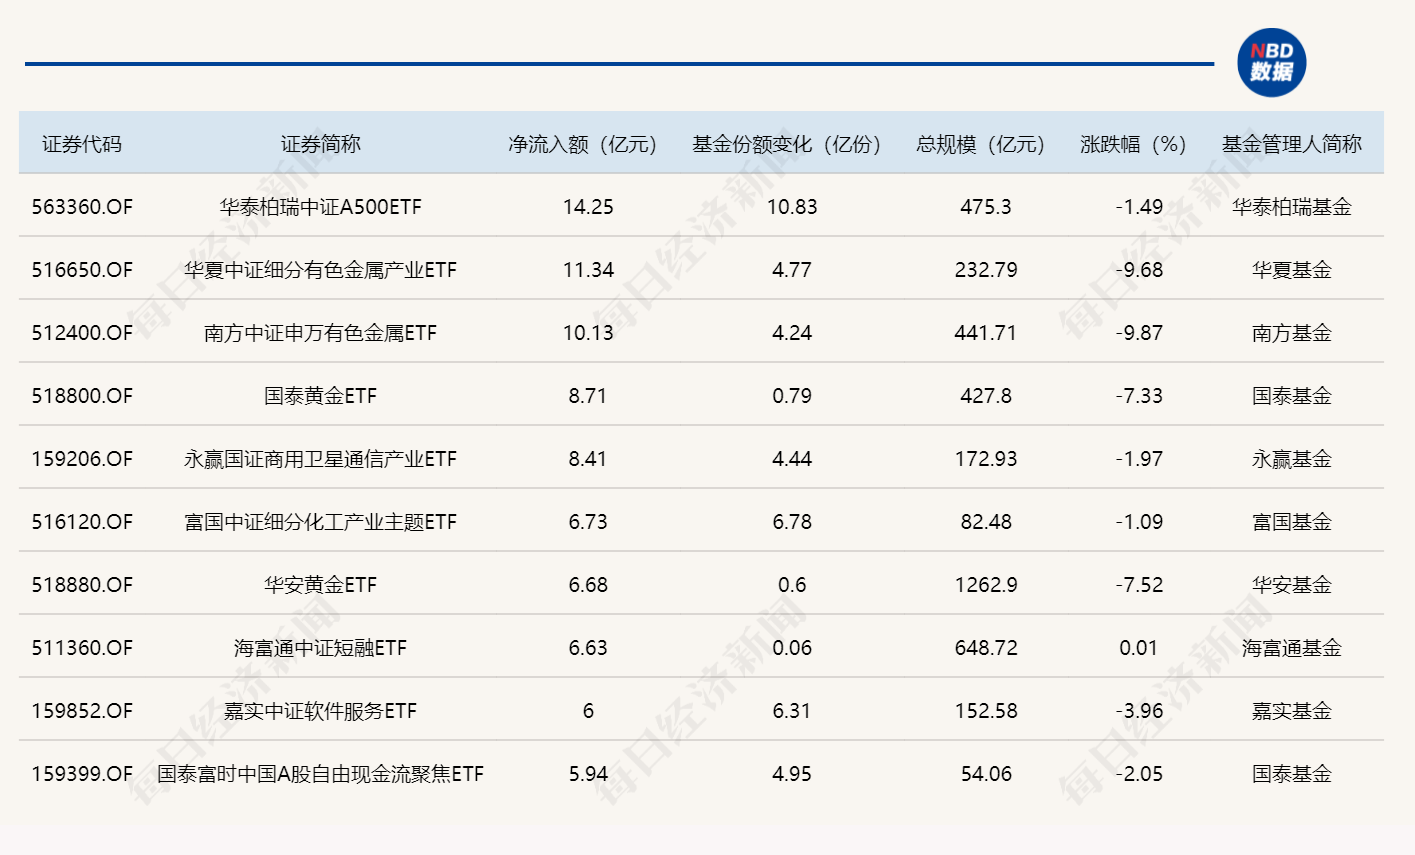The width and height of the screenshot is (1415, 855).
Task: Select the 总规模（亿元） column header
Action: click(985, 144)
